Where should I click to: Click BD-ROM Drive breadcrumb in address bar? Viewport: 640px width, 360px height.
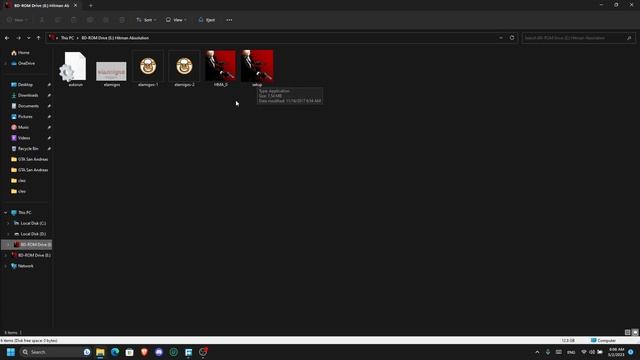pos(115,38)
